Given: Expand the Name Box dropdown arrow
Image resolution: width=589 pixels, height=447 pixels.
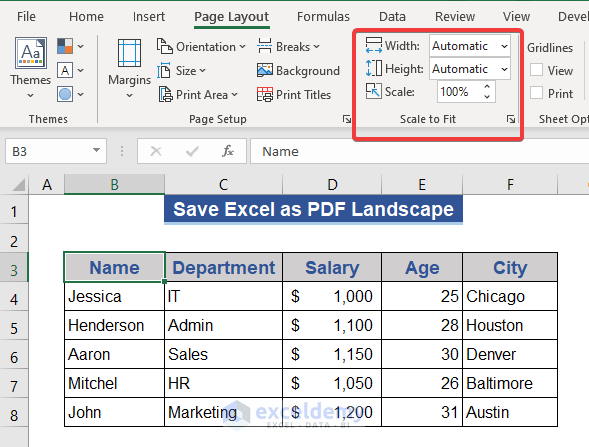Looking at the screenshot, I should click(97, 151).
